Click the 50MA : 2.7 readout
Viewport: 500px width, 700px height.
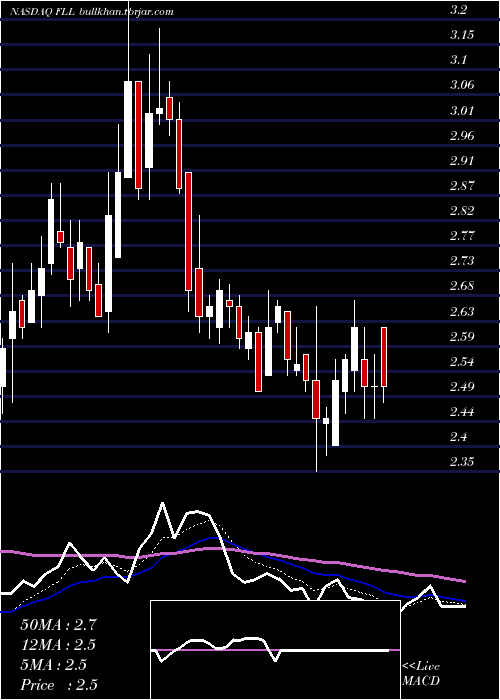(x=58, y=625)
